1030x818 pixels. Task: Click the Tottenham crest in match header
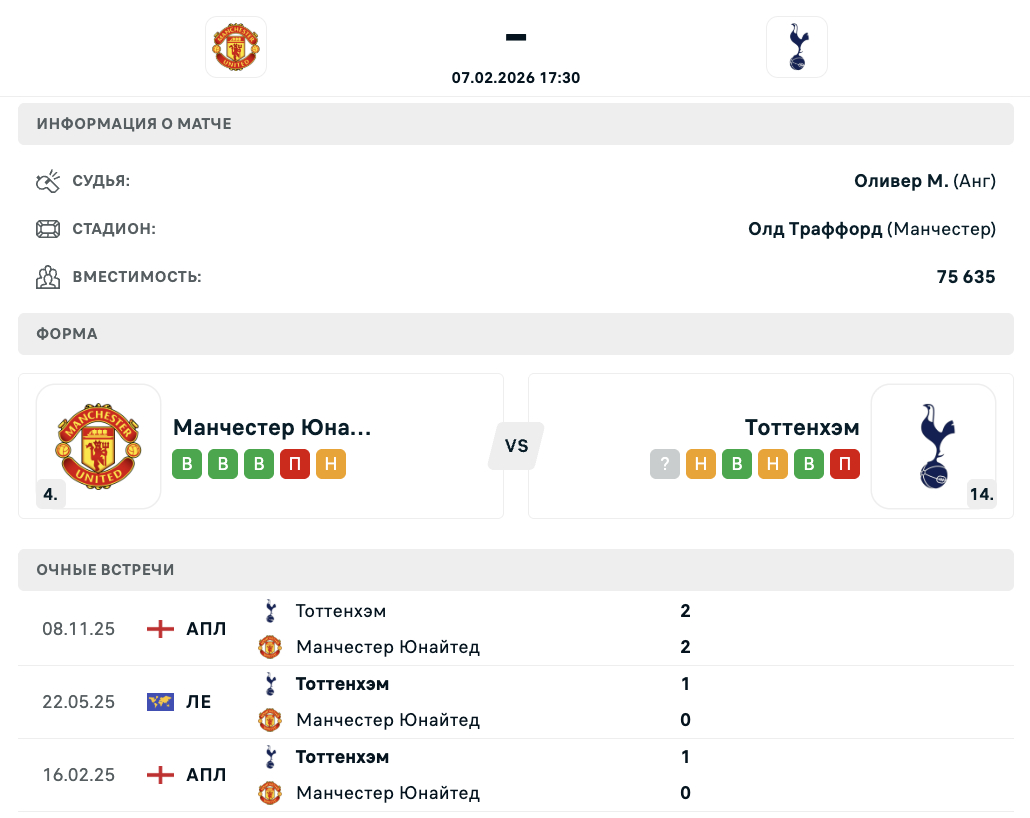796,47
